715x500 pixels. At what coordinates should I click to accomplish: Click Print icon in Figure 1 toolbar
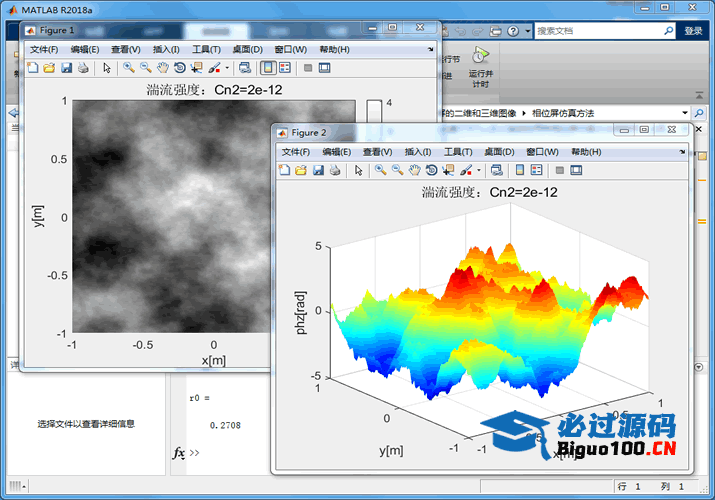tap(83, 68)
